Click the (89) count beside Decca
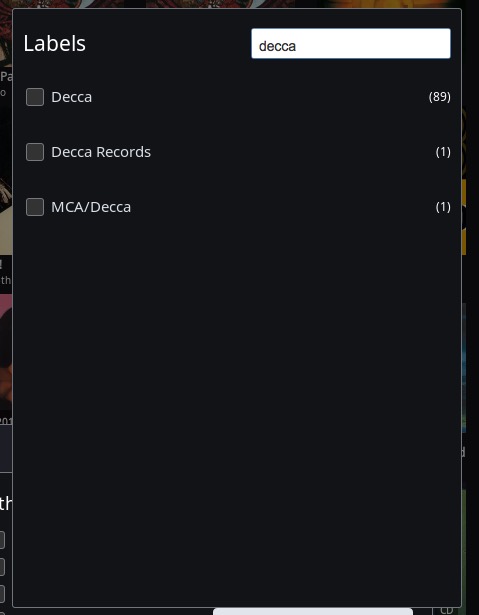 (x=439, y=97)
